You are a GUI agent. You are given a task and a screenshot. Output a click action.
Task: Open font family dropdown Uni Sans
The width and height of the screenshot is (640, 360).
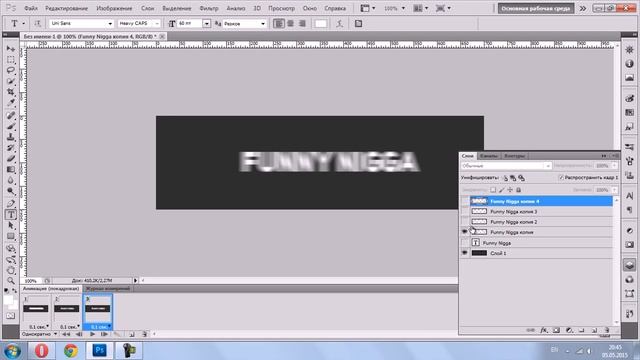[110, 24]
